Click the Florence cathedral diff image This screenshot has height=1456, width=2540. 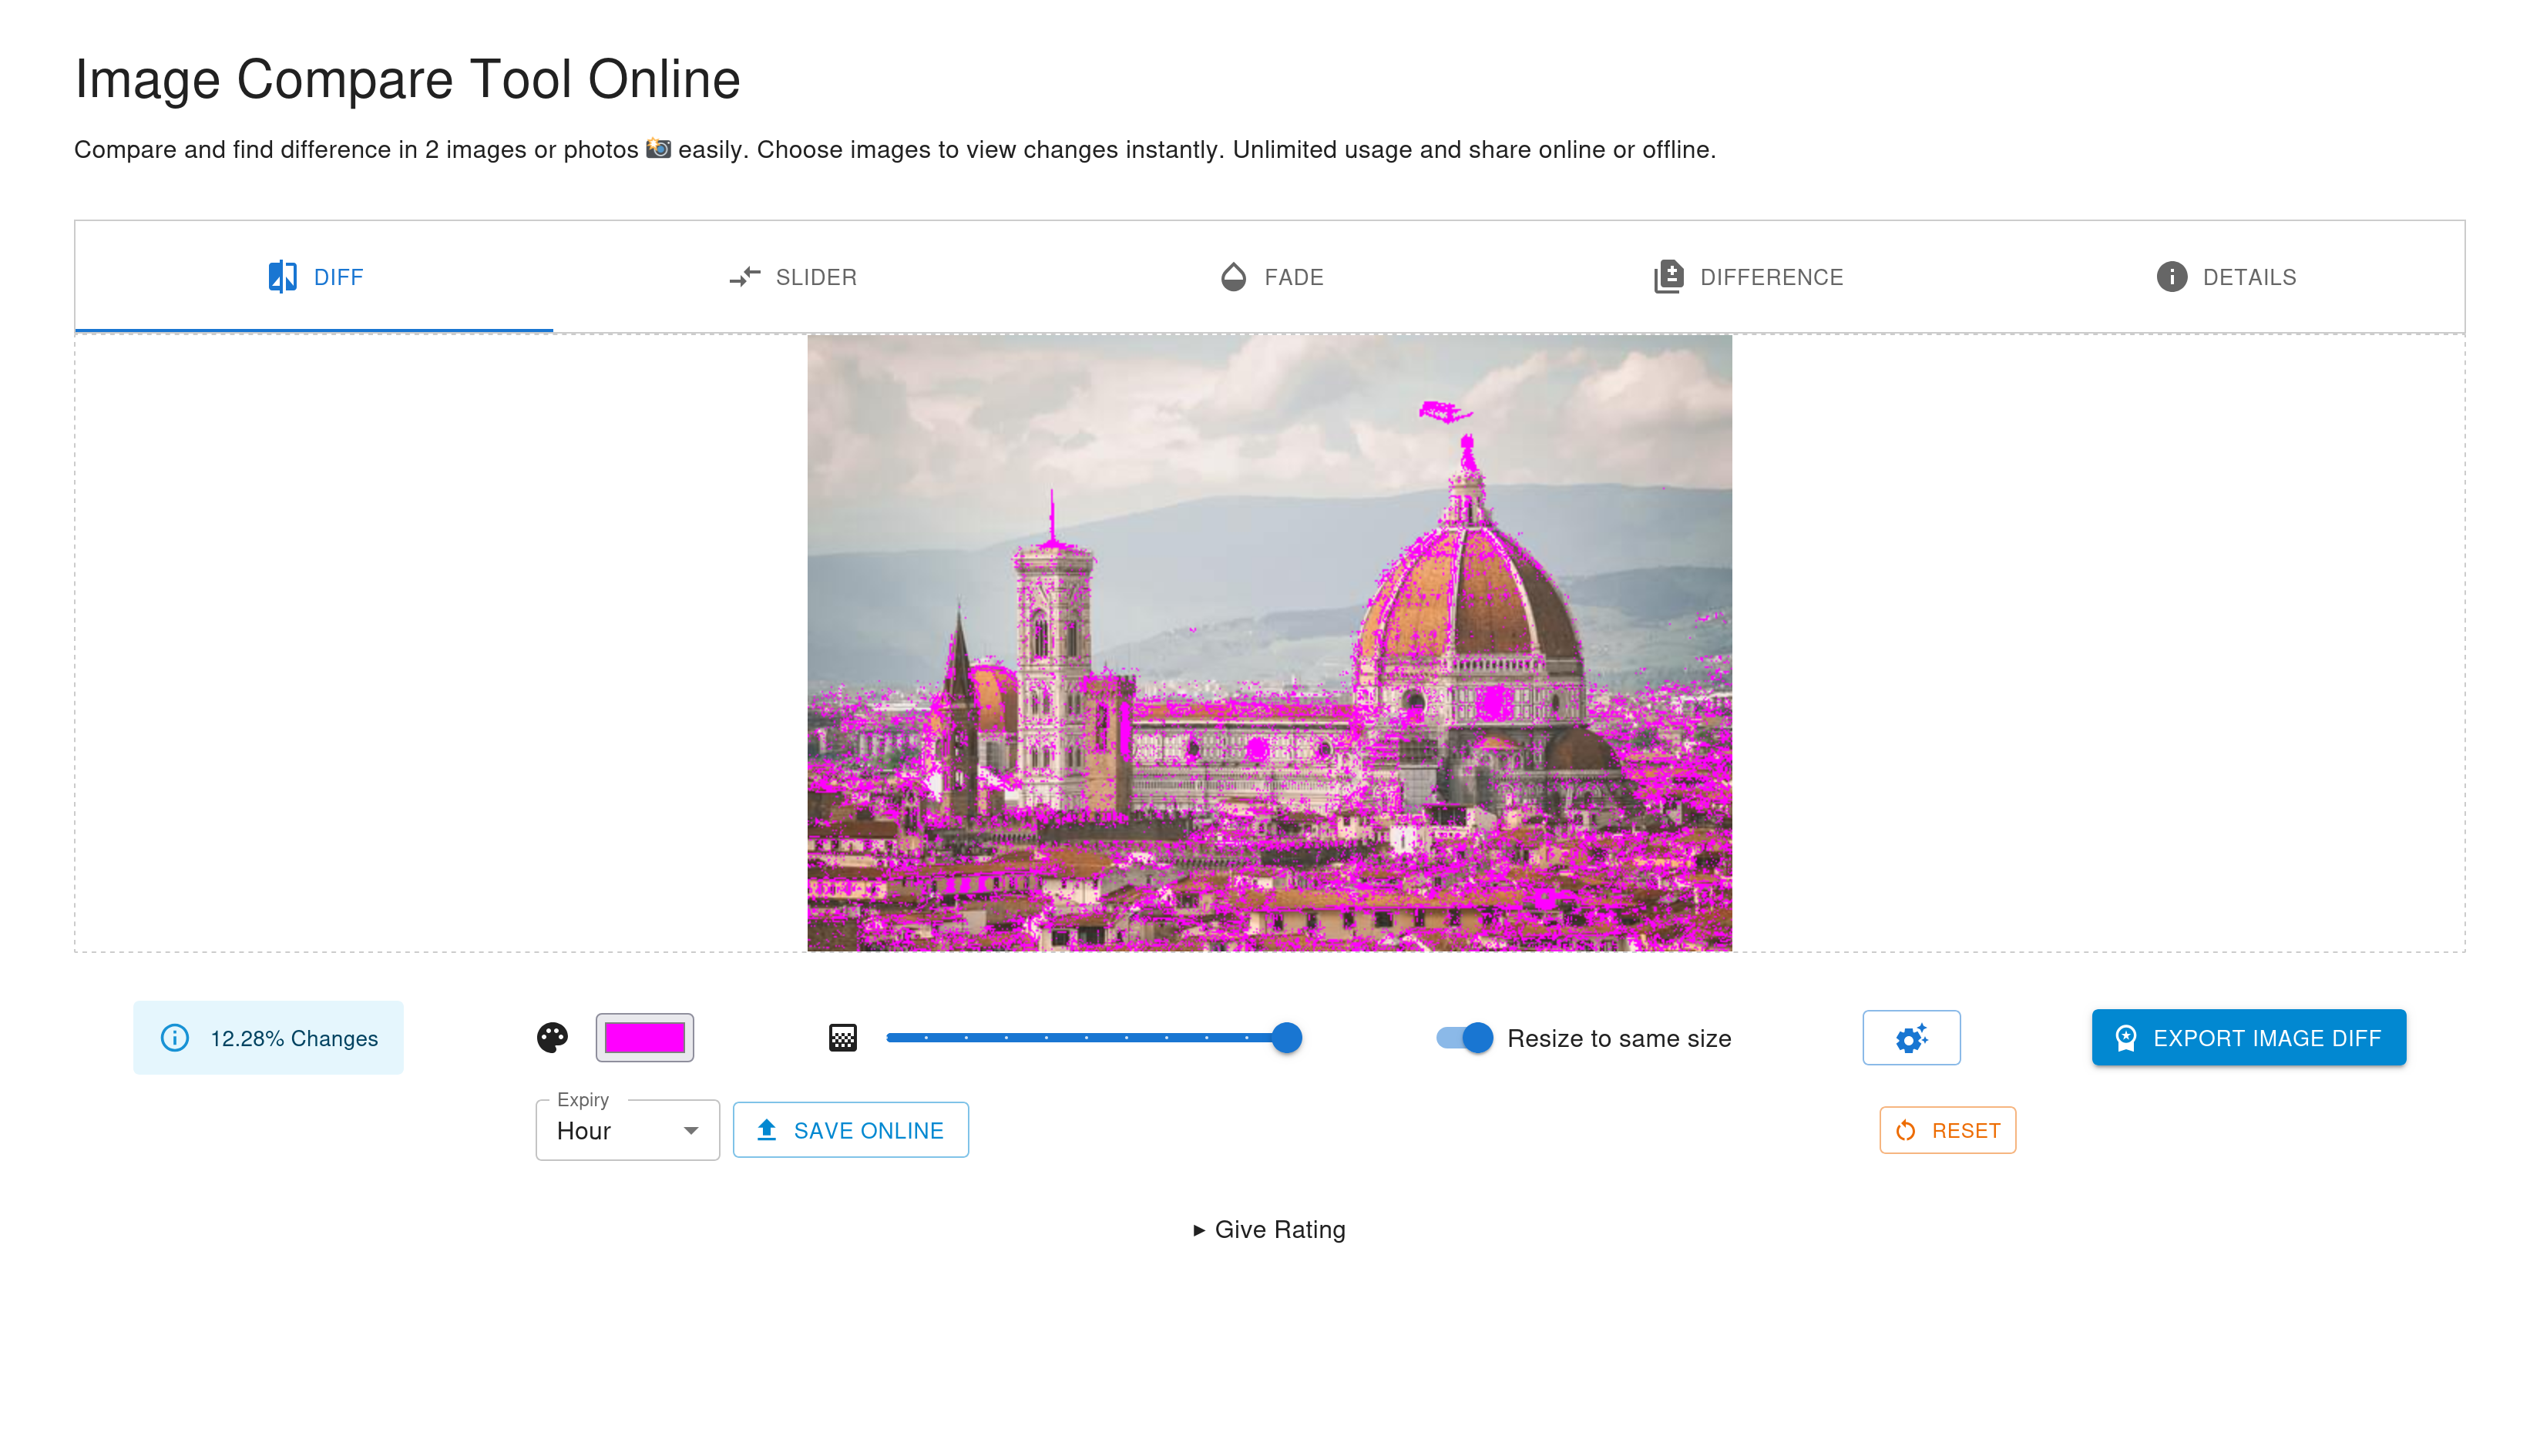(1269, 643)
